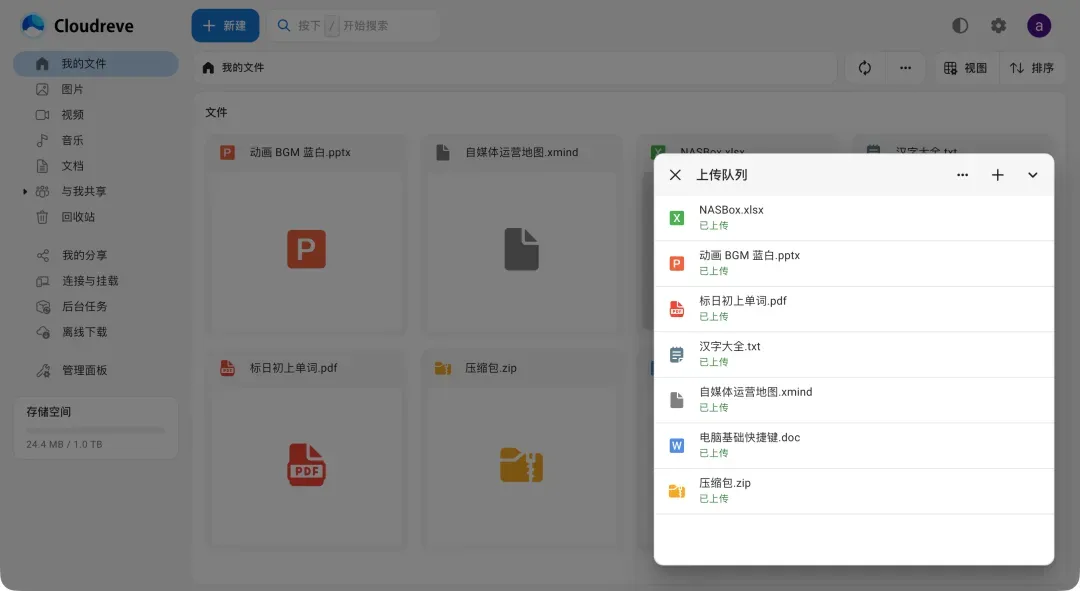
Task: Open the 视图 view options
Action: pyautogui.click(x=965, y=68)
